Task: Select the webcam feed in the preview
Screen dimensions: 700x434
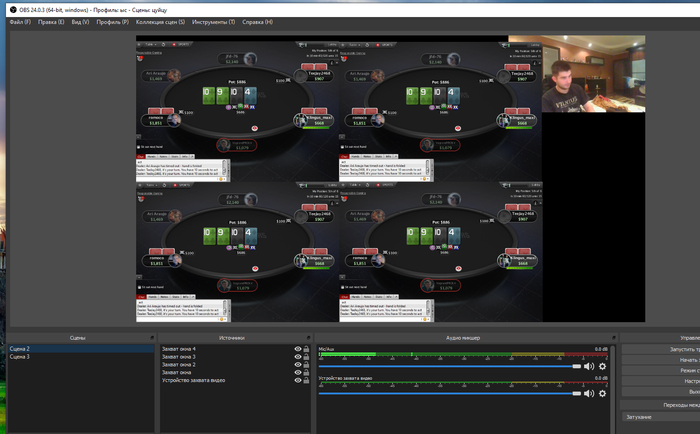Action: click(x=593, y=74)
